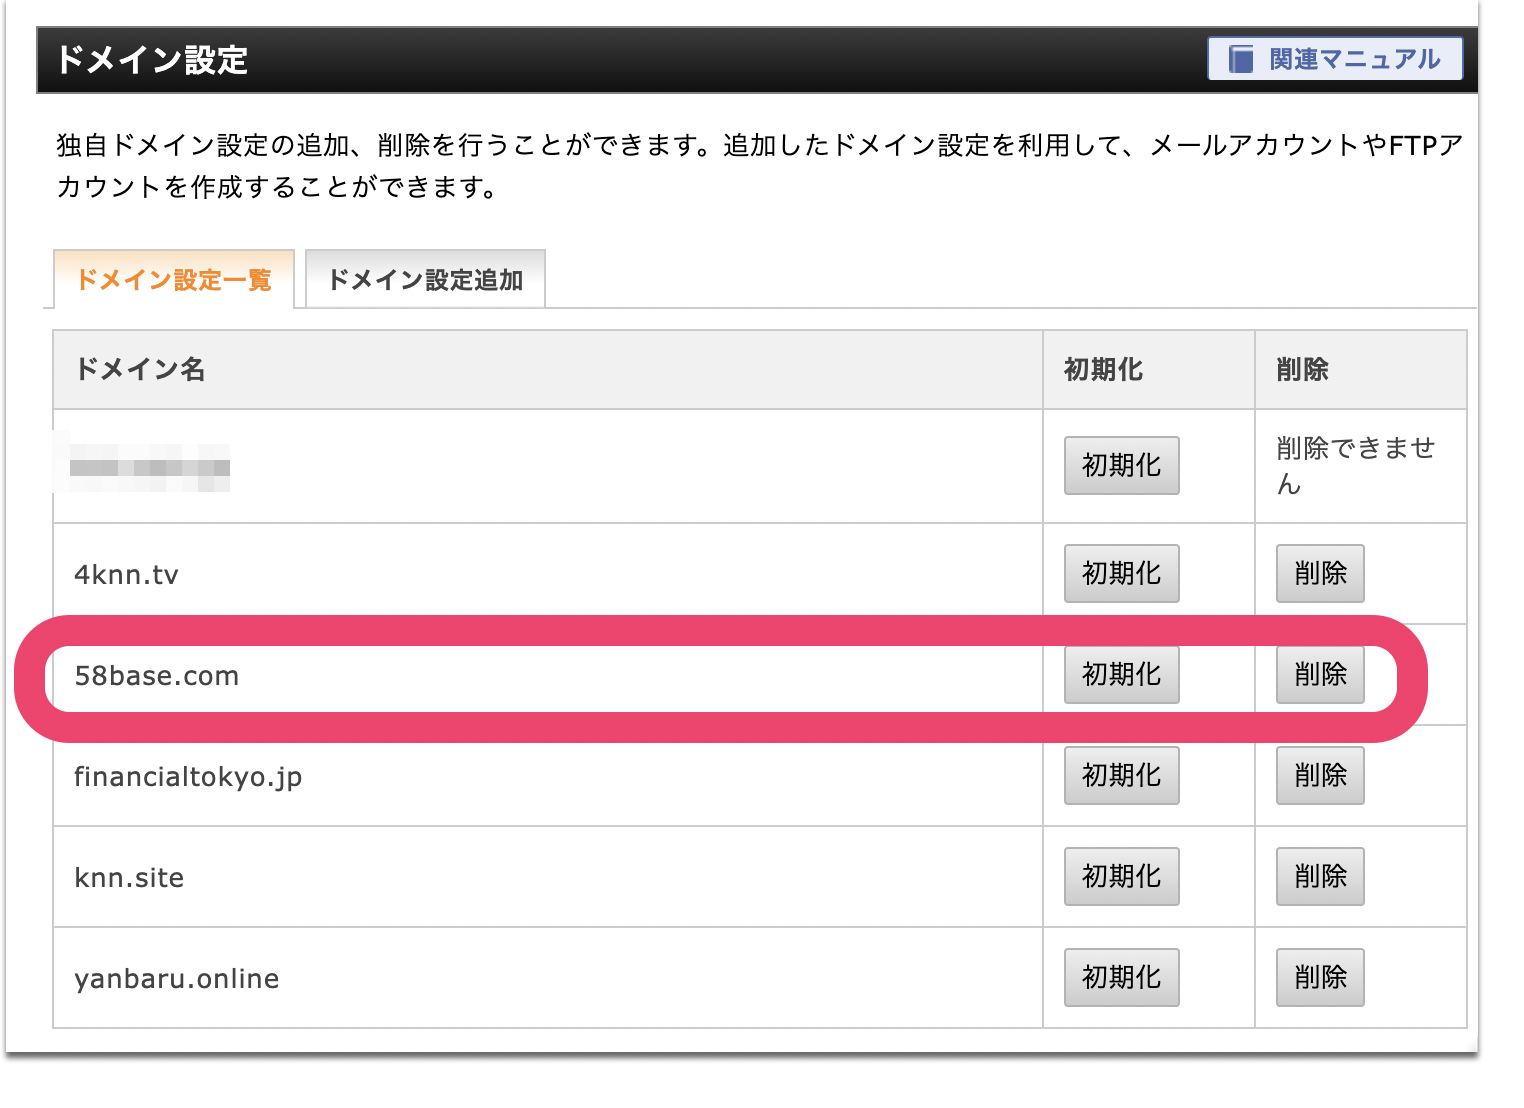Screen dimensions: 1524x1108
Task: Select the yanbaru.online domain name
Action: (x=177, y=979)
